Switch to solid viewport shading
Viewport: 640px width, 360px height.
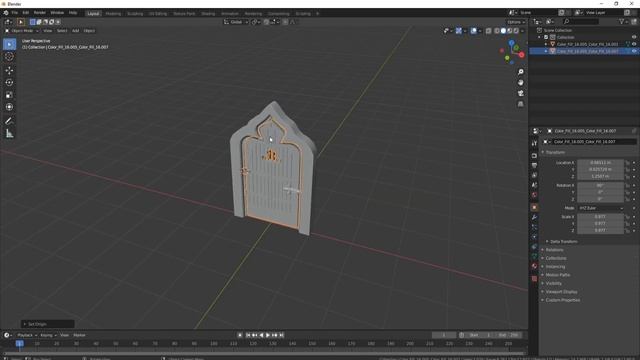(503, 31)
